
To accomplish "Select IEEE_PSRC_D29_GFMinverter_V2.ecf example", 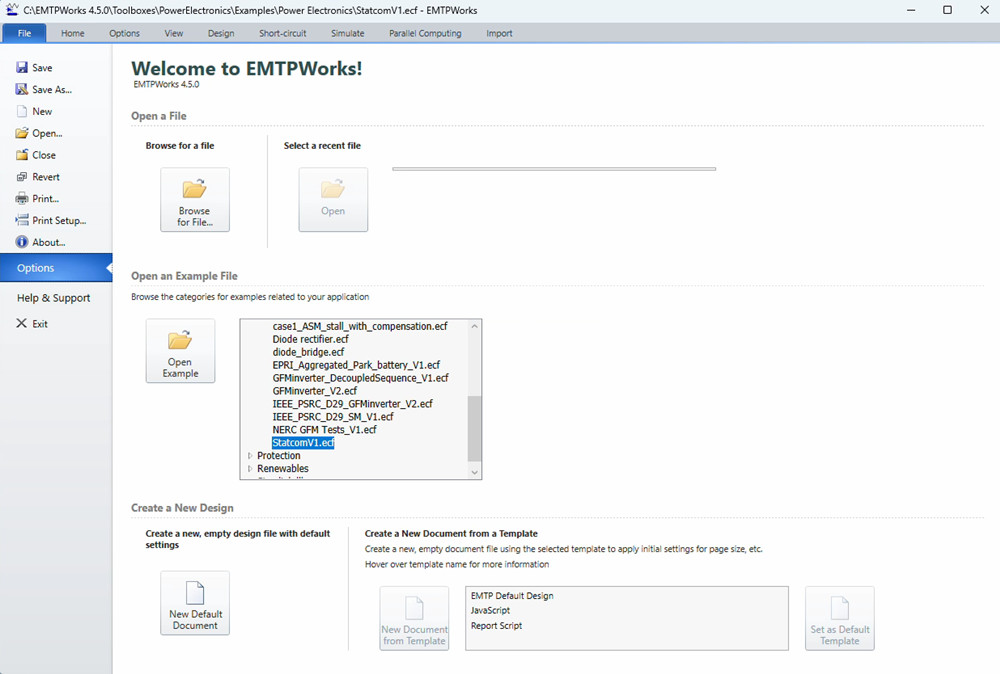I will 353,404.
